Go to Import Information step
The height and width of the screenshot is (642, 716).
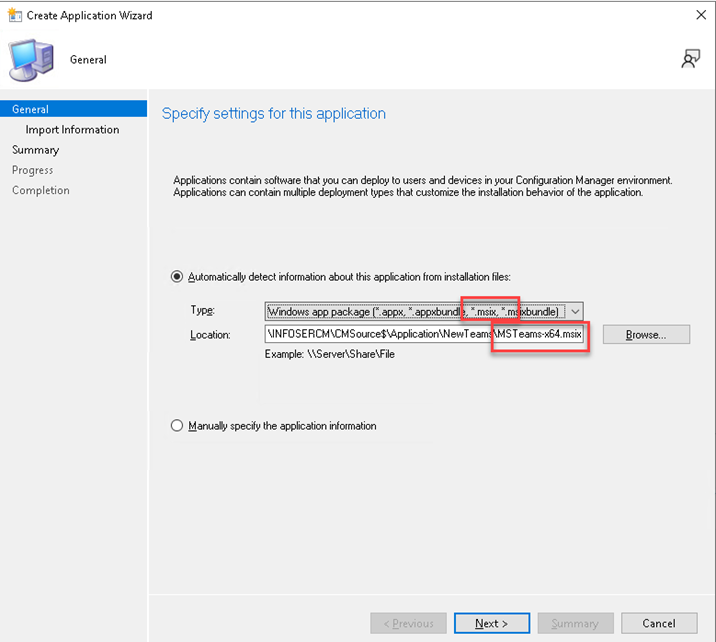[x=72, y=130]
